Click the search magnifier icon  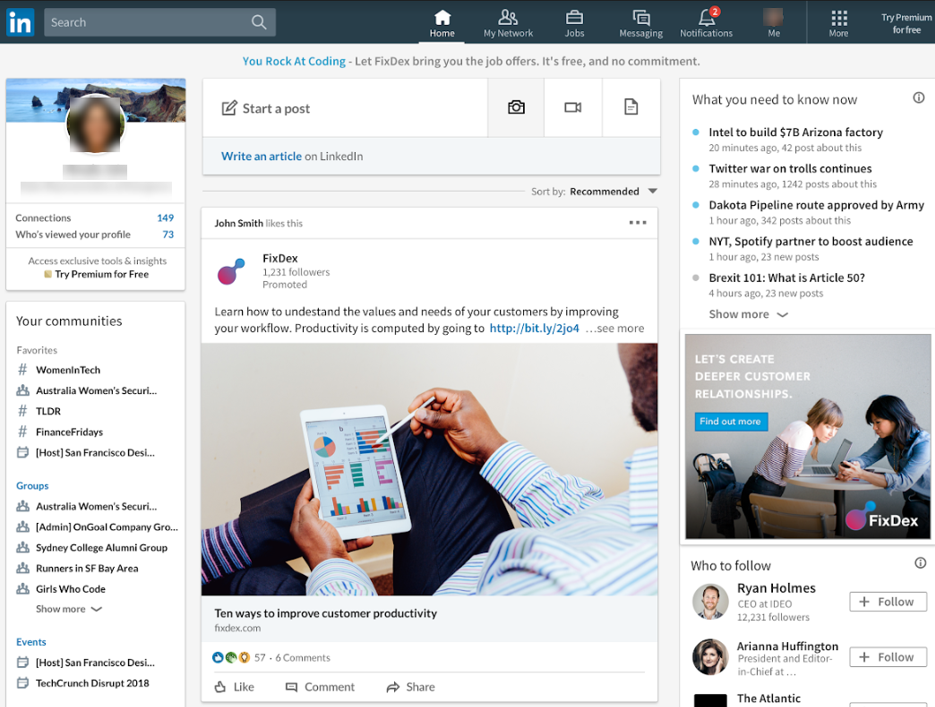[x=258, y=21]
